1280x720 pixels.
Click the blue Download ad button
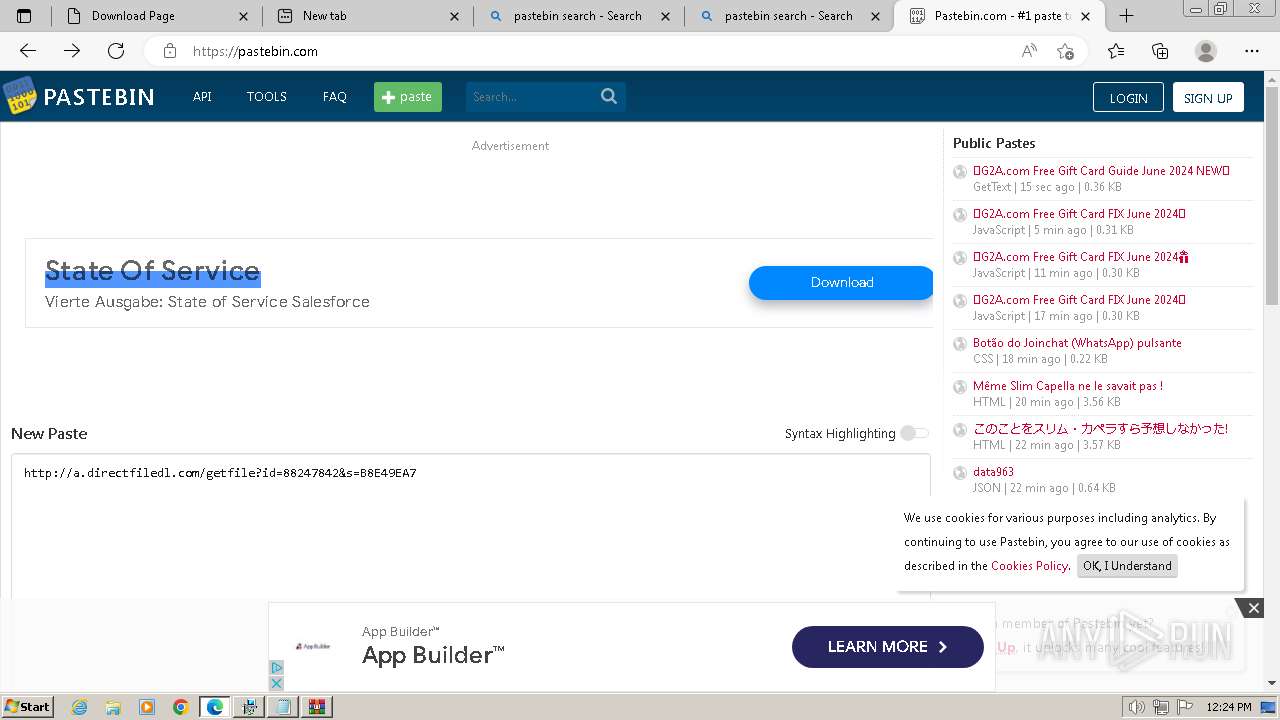click(x=842, y=282)
